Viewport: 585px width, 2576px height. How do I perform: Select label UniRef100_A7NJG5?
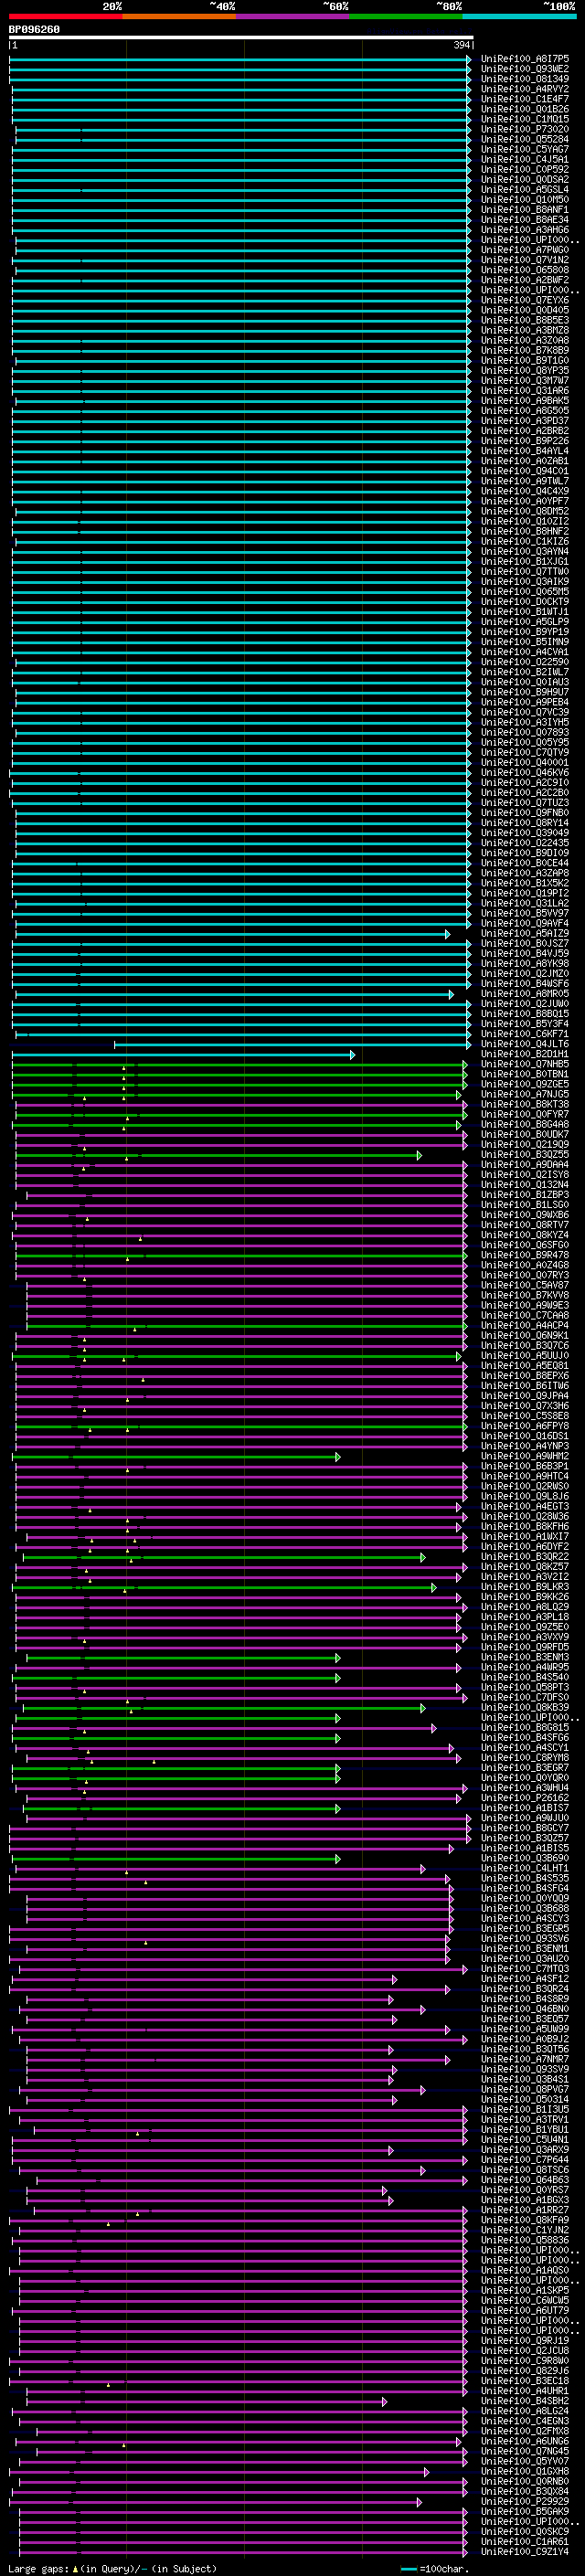coord(525,1094)
